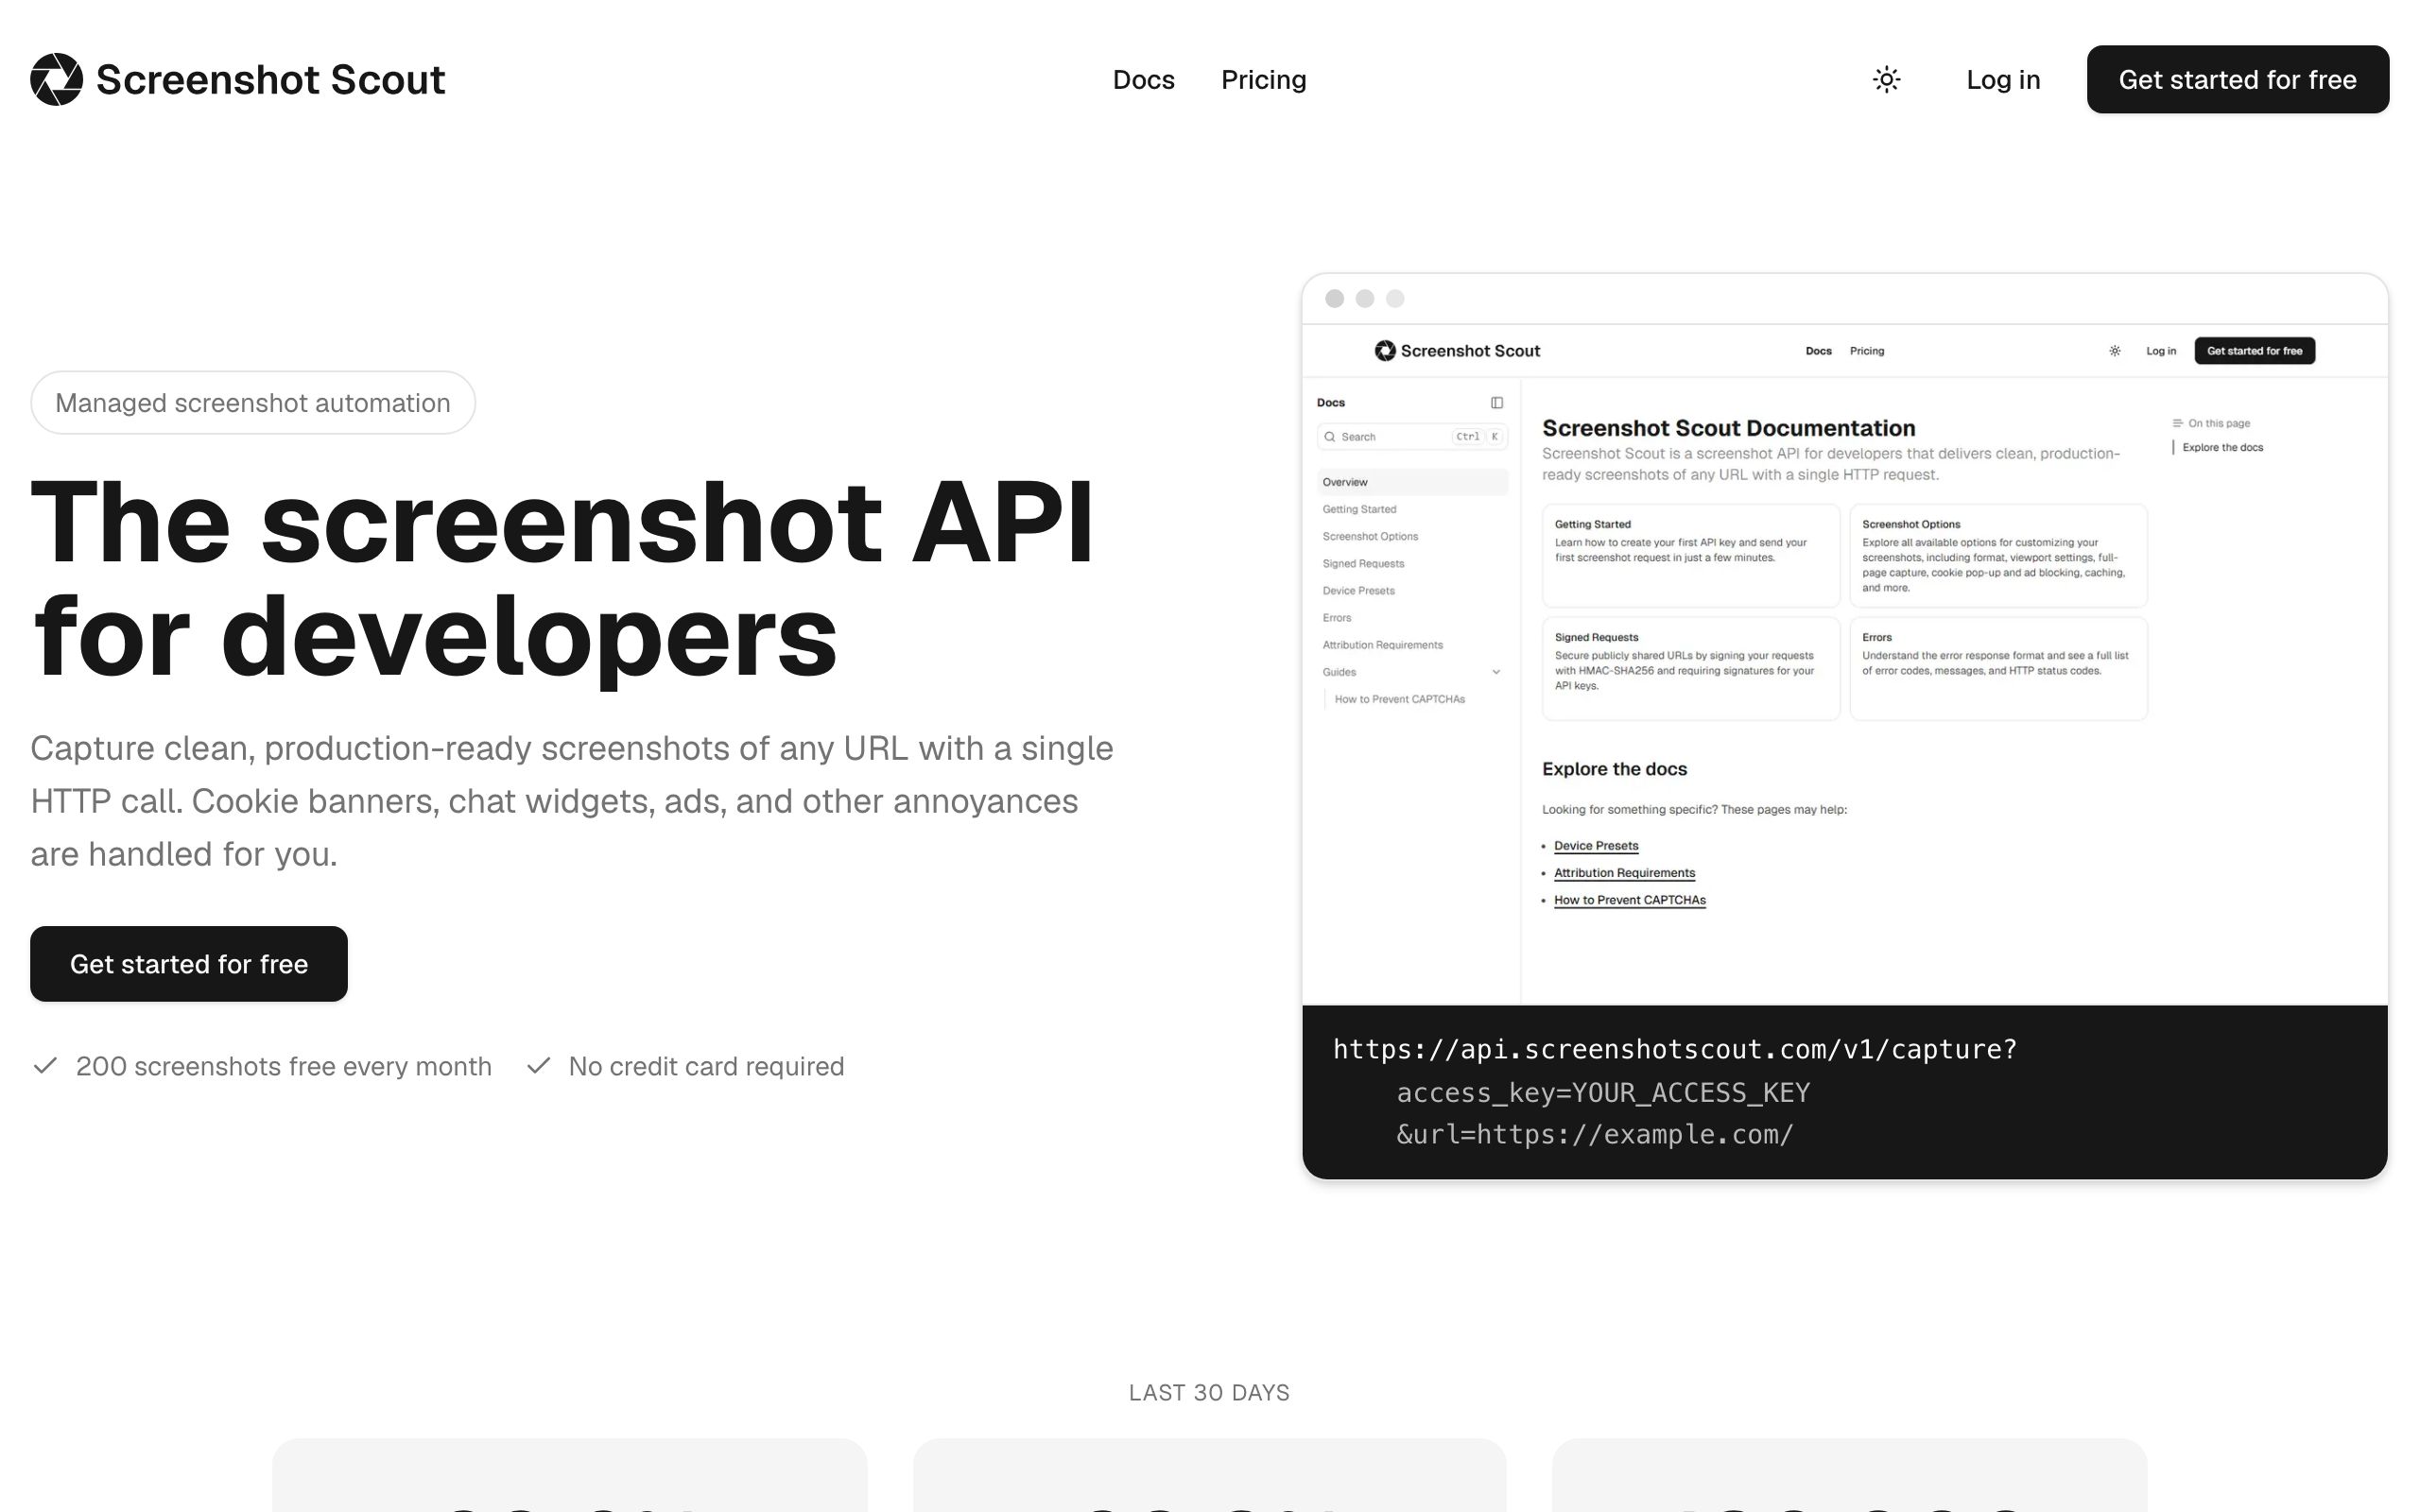Click the Getting Started card in preview
The width and height of the screenshot is (2420, 1512).
tap(1690, 555)
